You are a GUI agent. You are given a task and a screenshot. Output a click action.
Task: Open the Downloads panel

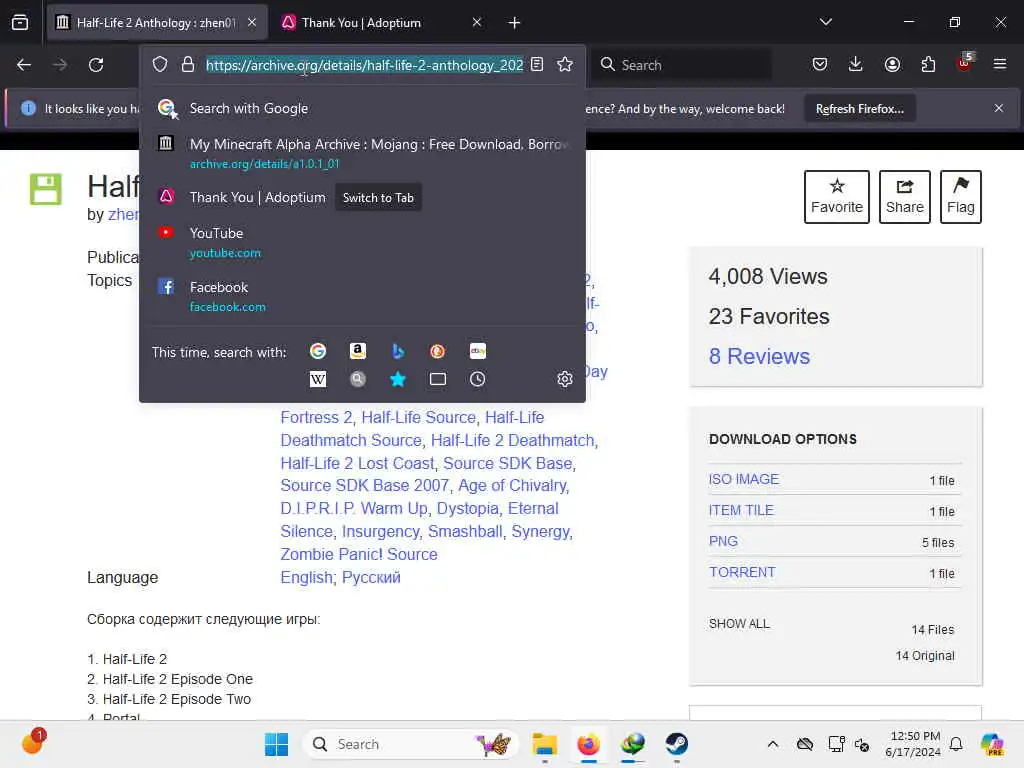pos(856,65)
